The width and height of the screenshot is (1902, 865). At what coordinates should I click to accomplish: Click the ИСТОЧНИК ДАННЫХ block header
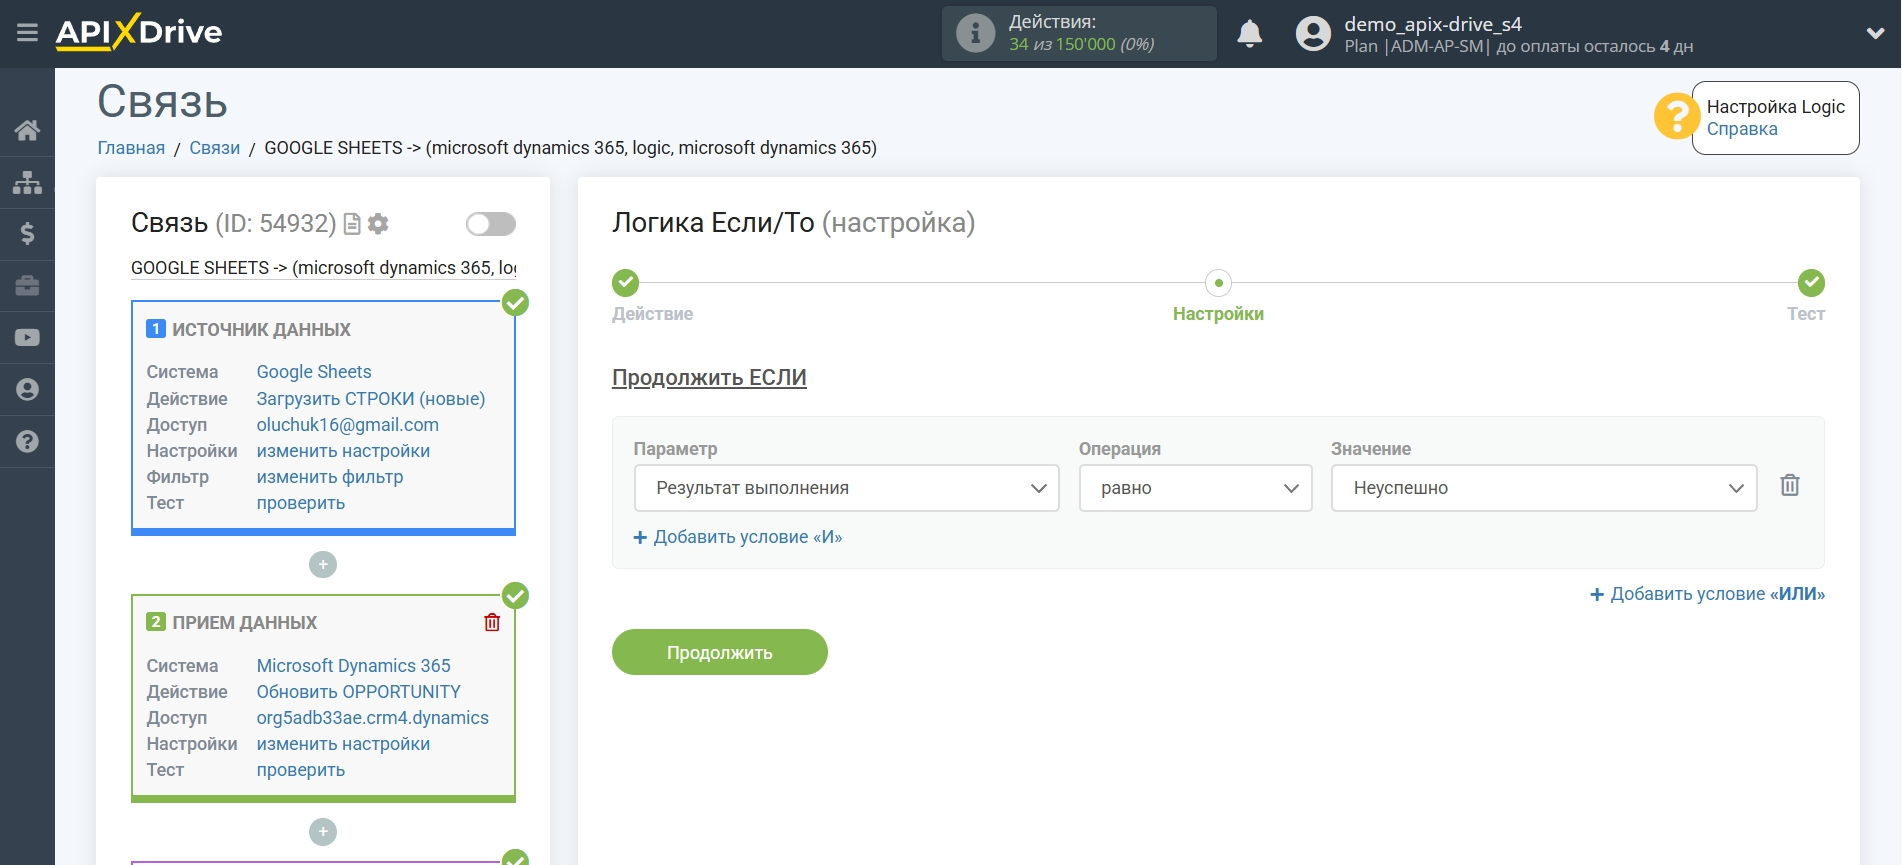(x=249, y=329)
